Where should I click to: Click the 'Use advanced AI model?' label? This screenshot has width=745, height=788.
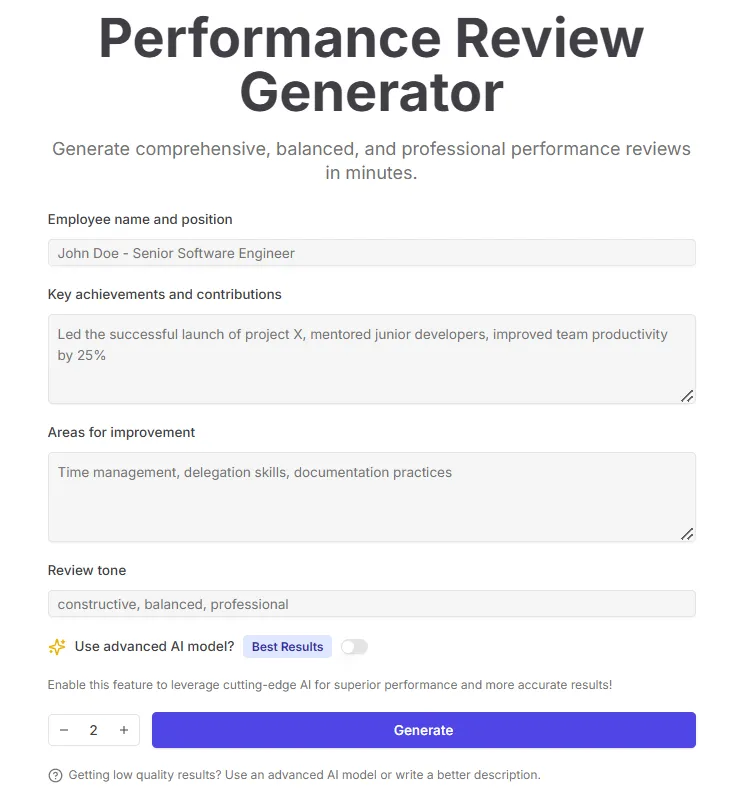pyautogui.click(x=154, y=646)
